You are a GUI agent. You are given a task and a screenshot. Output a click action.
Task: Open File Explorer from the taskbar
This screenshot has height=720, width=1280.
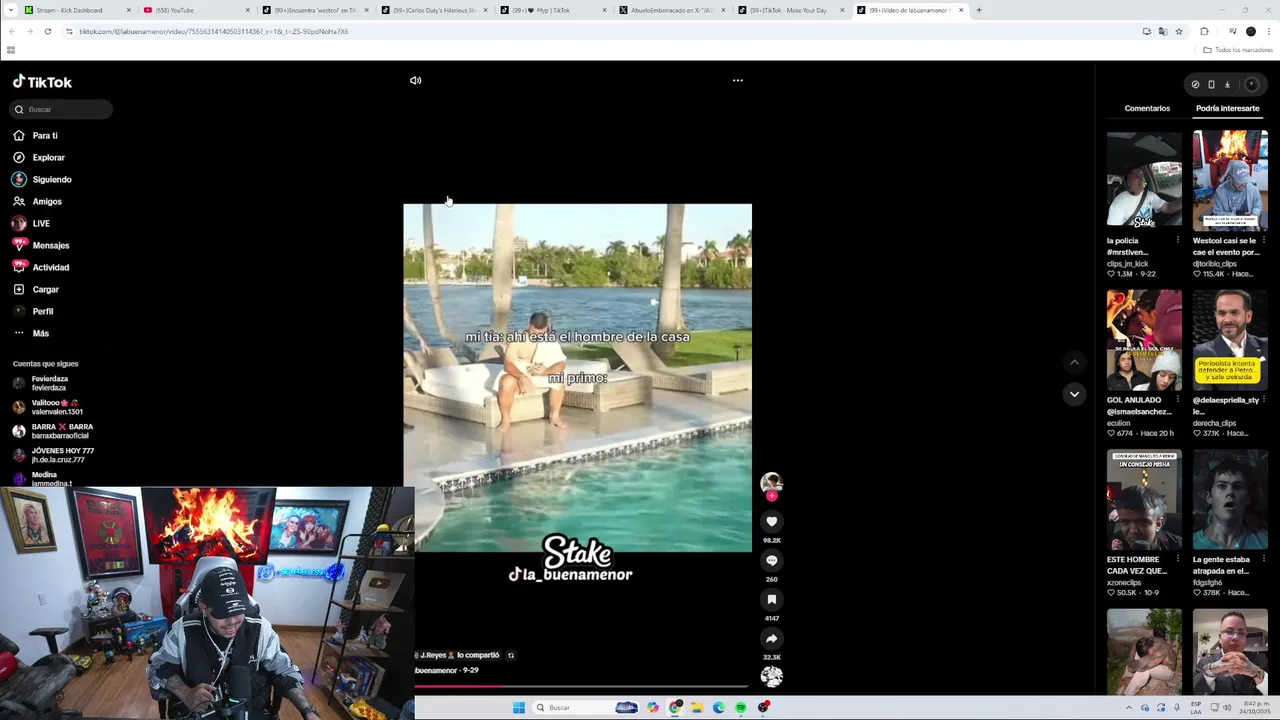(x=697, y=708)
